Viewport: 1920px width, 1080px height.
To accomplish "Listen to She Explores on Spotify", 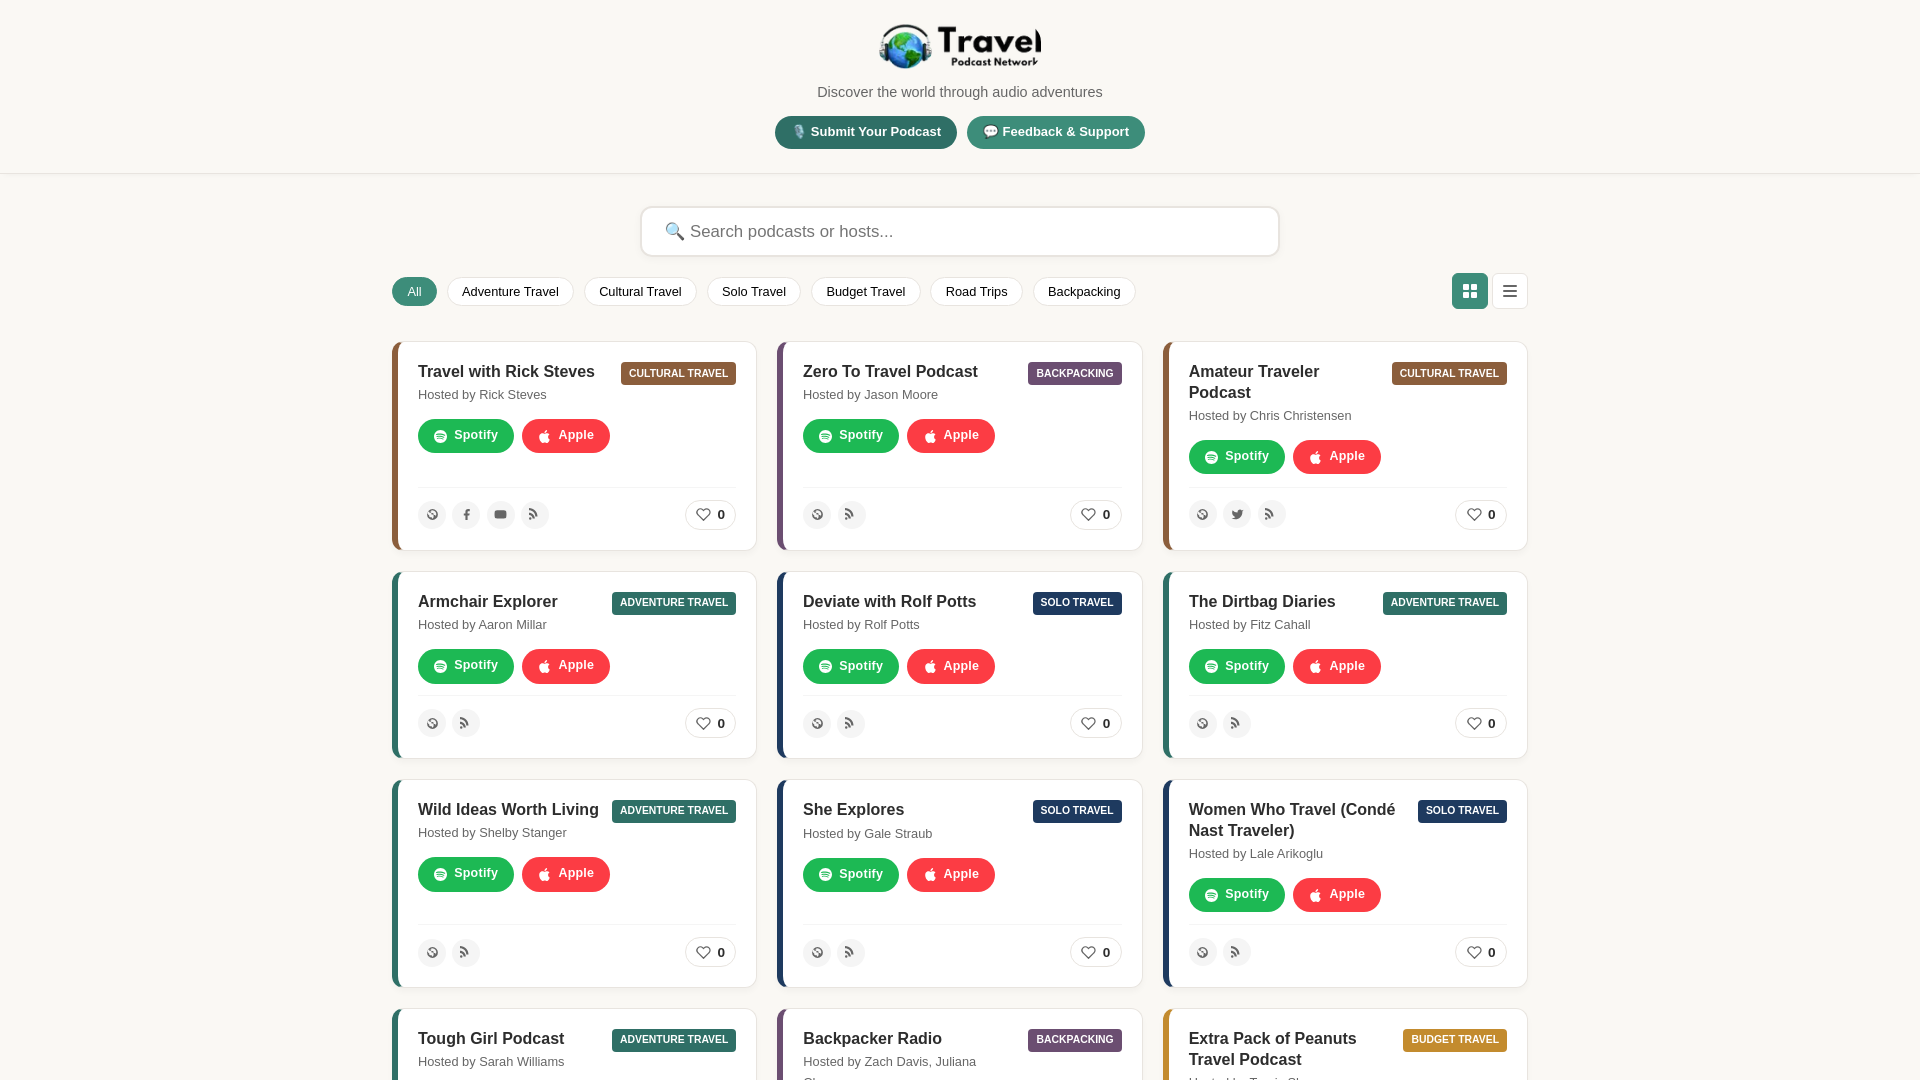I will coord(851,875).
